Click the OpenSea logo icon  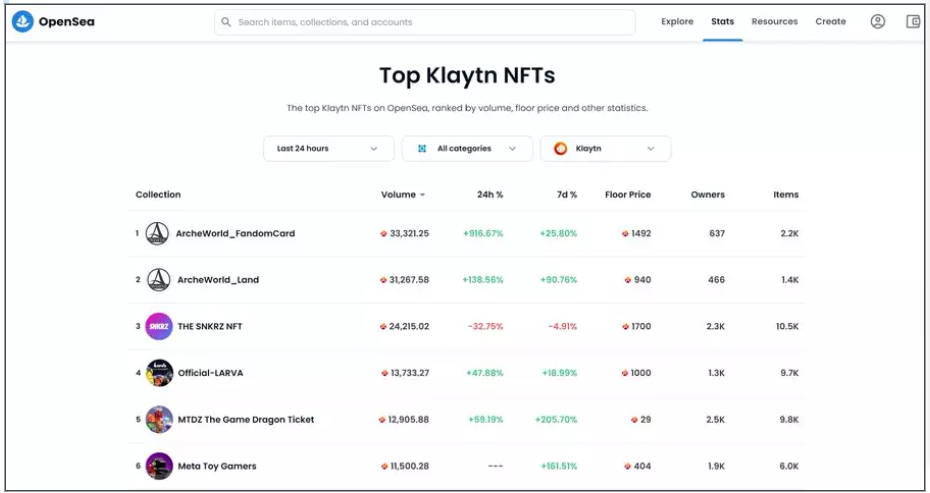point(23,22)
